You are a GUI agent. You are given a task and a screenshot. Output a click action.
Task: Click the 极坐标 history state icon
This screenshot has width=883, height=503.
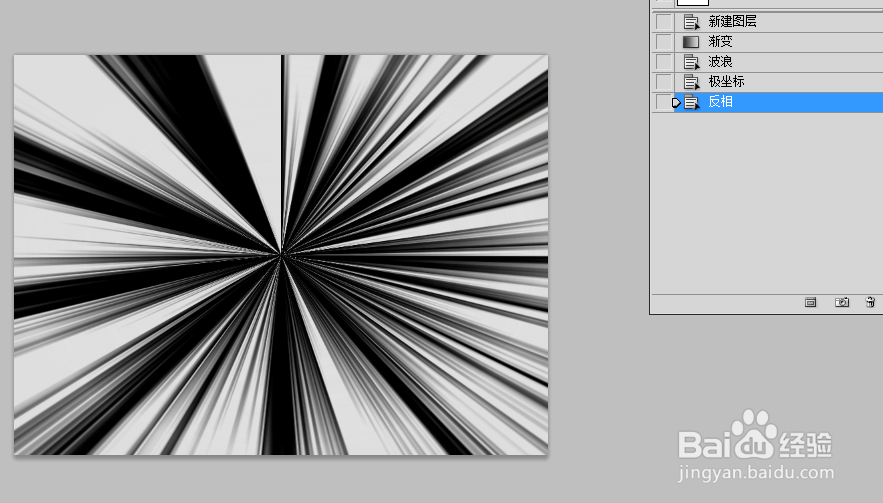tap(691, 82)
